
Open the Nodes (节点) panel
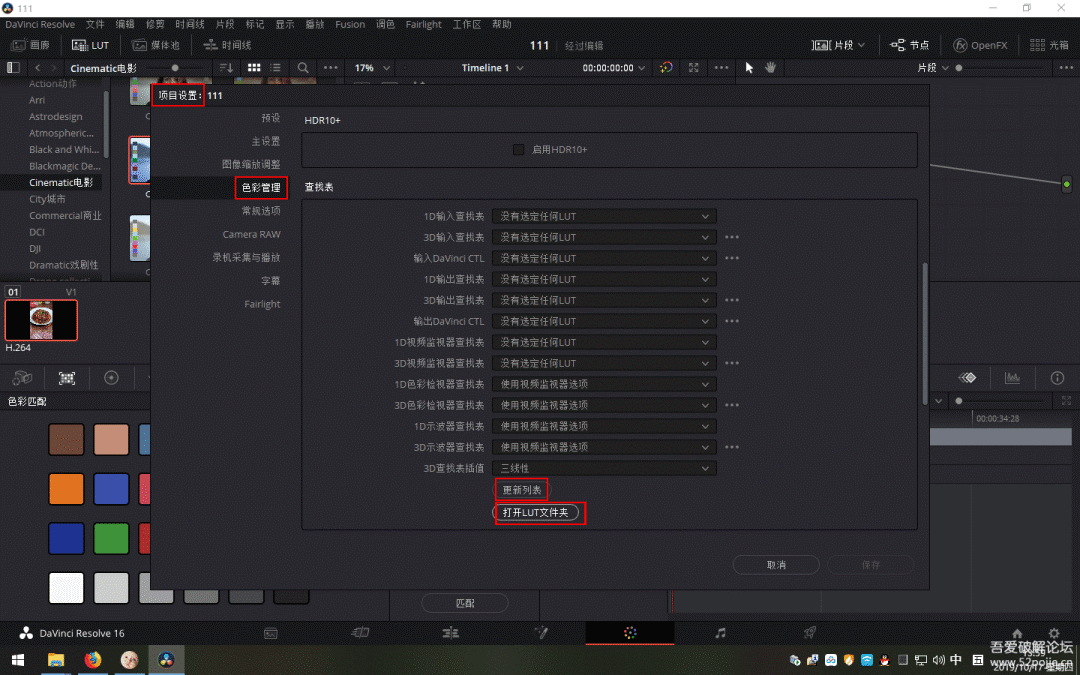click(x=910, y=45)
